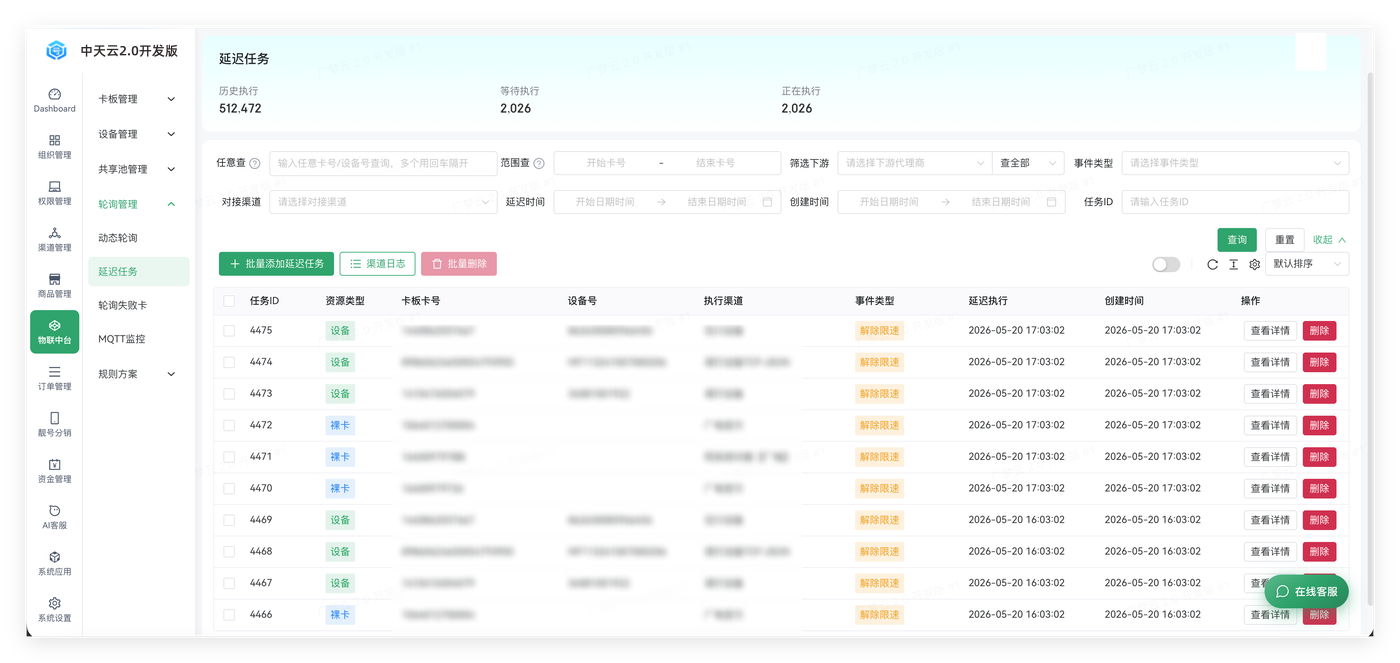Open 商品管理 sidebar icon
The height and width of the screenshot is (663, 1400).
54,285
